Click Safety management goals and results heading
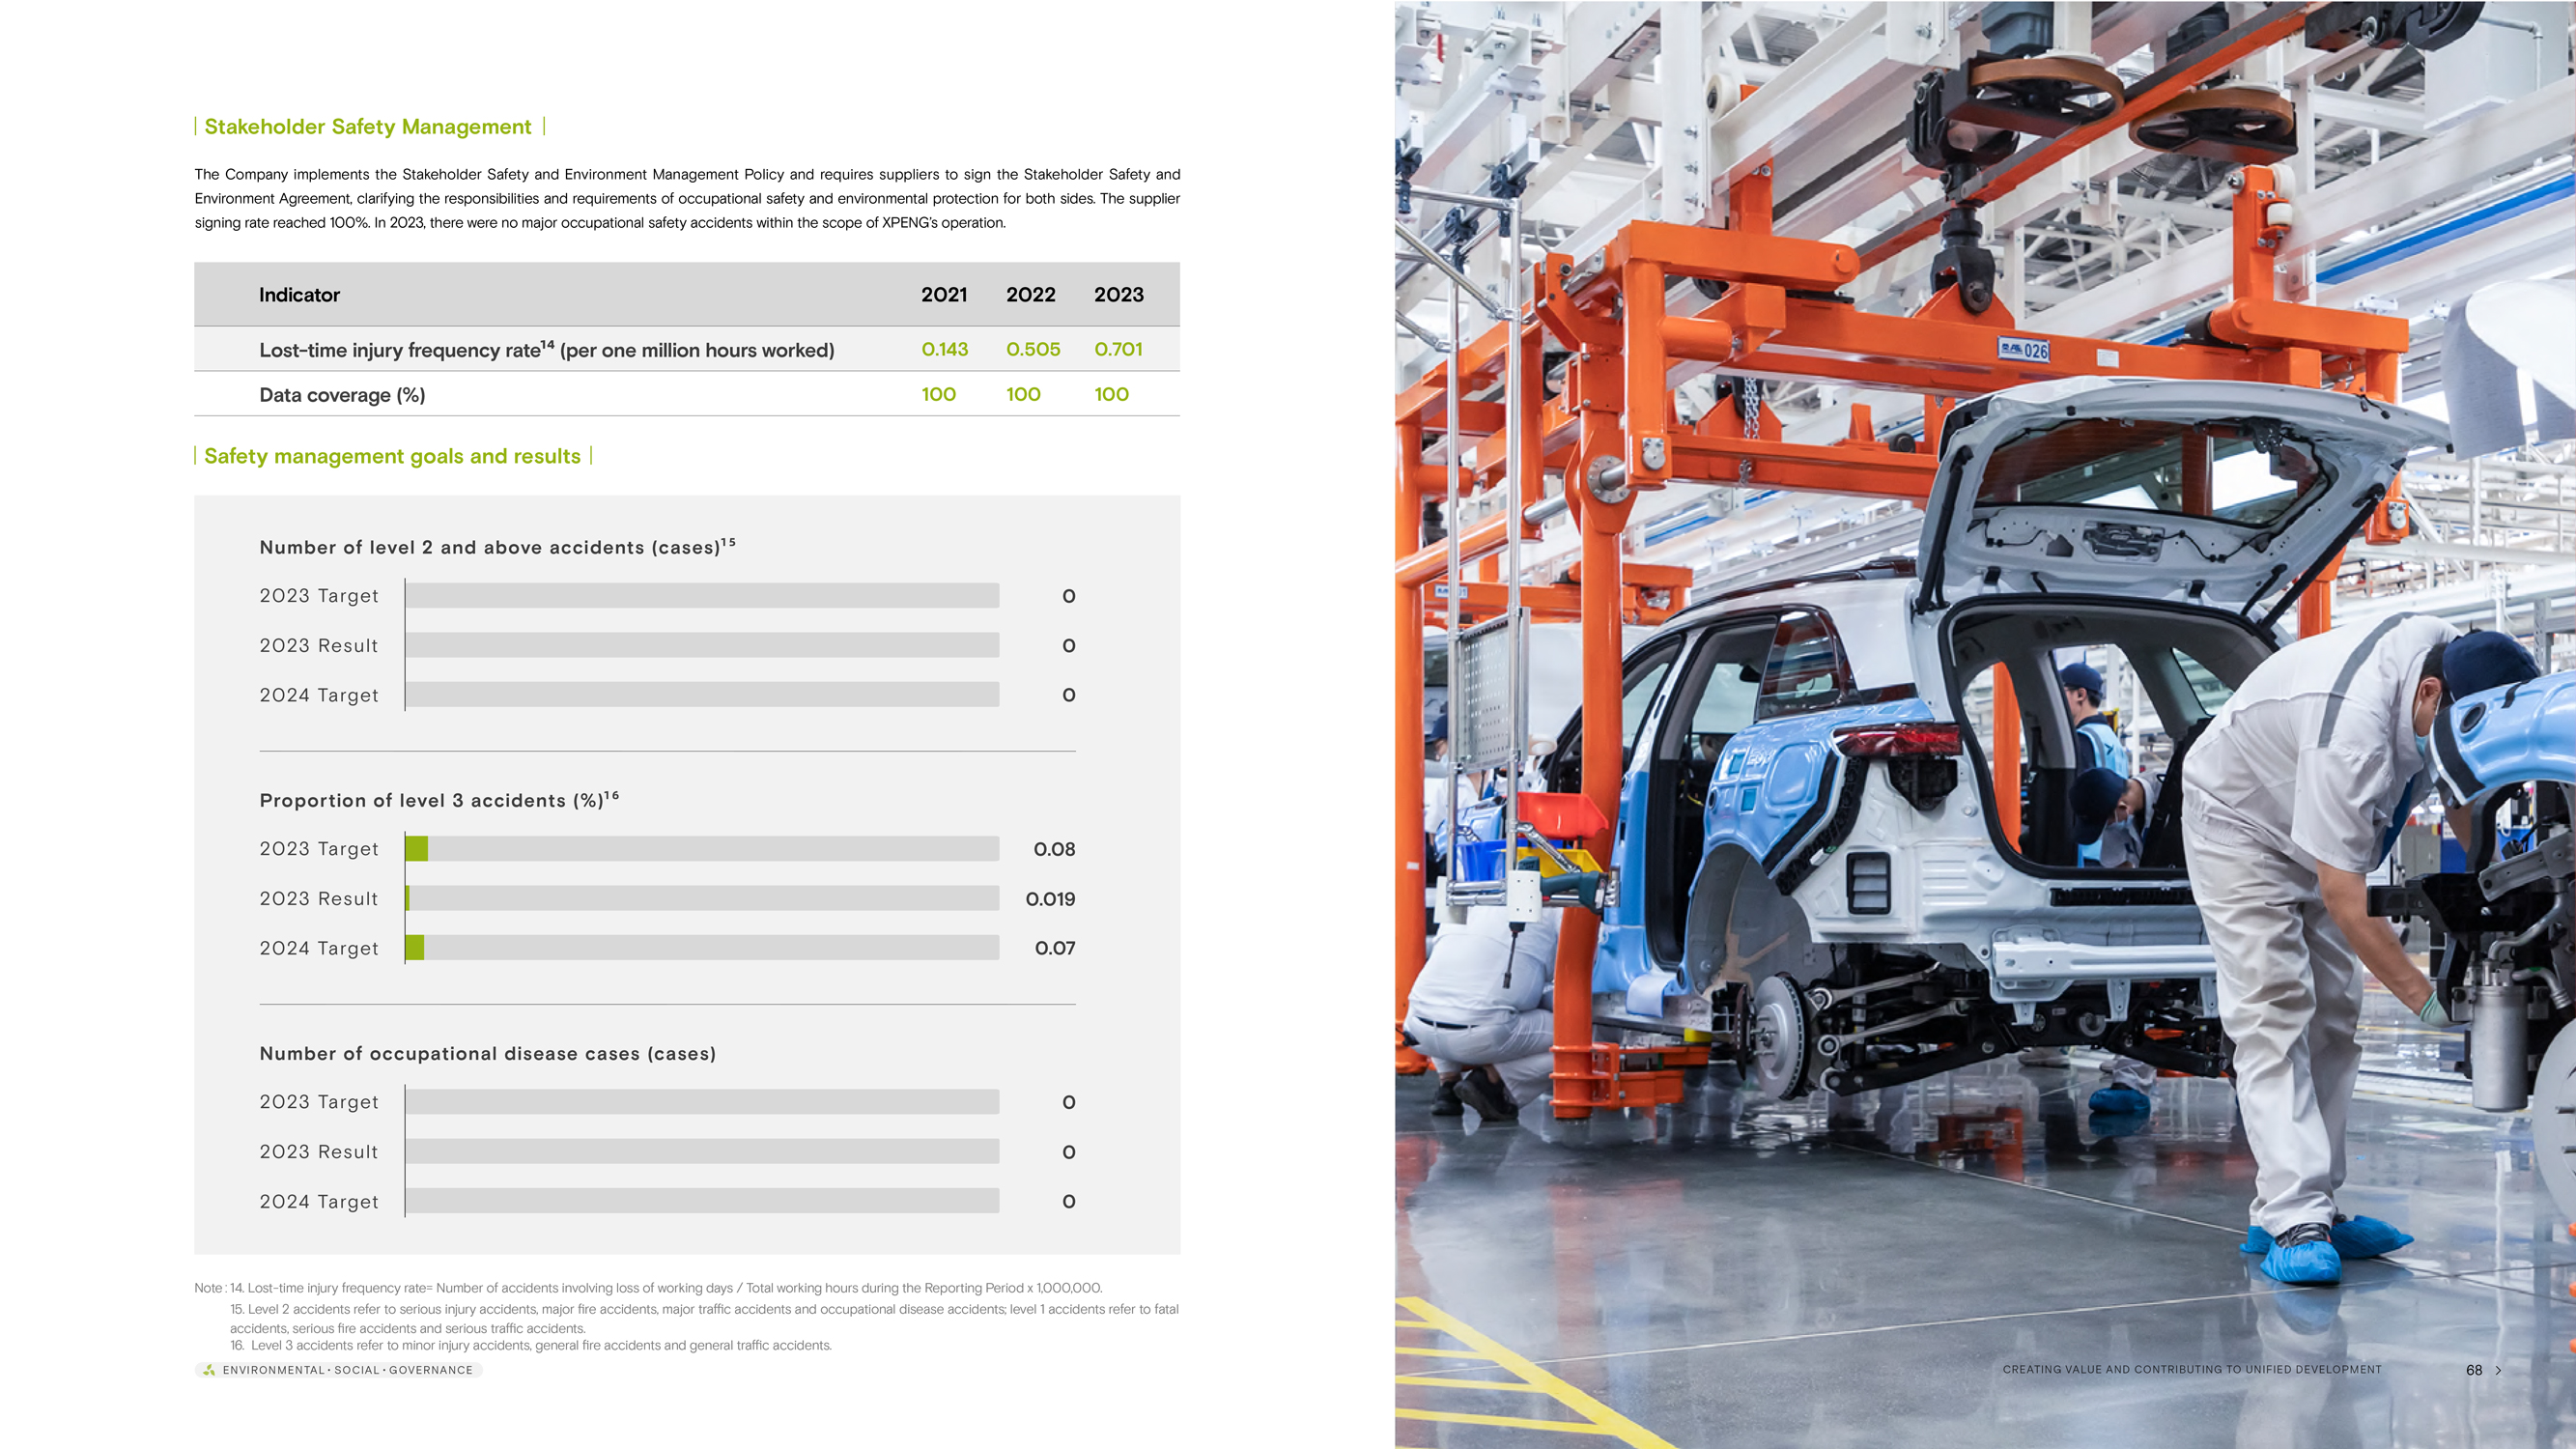The image size is (2576, 1449). 392,456
